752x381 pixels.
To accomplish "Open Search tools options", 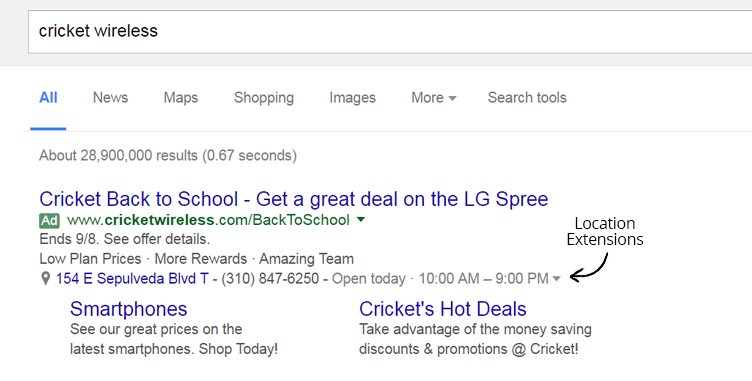I will point(527,97).
